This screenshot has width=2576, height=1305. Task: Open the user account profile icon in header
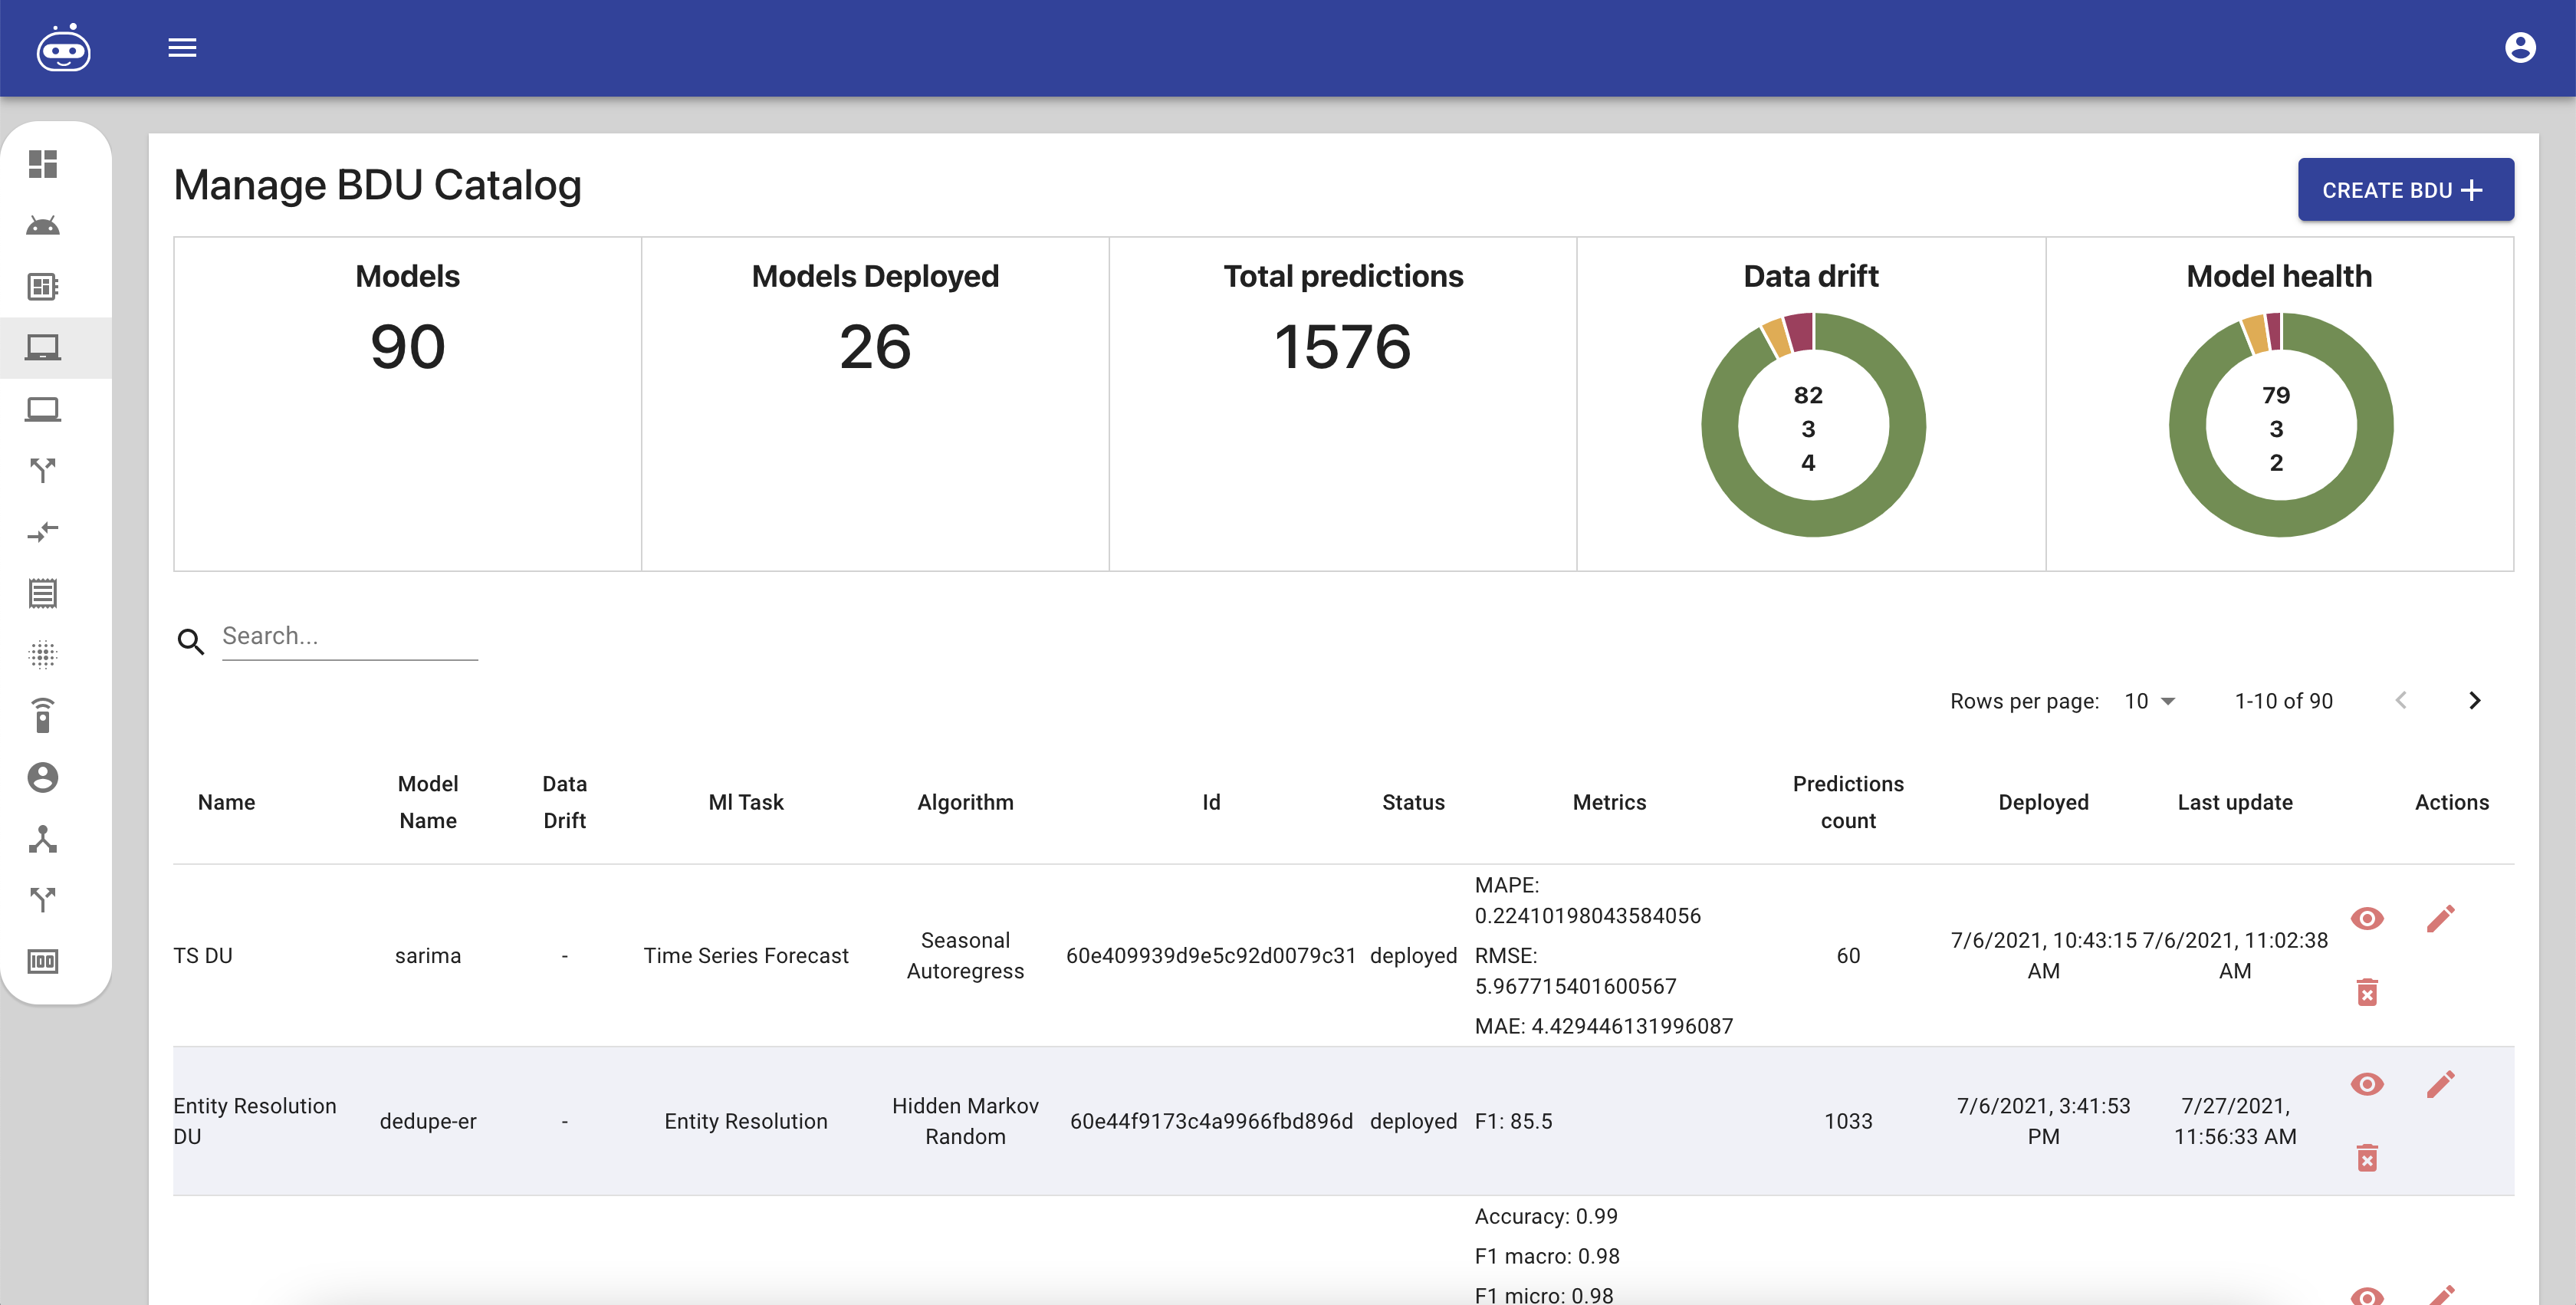tap(2520, 47)
